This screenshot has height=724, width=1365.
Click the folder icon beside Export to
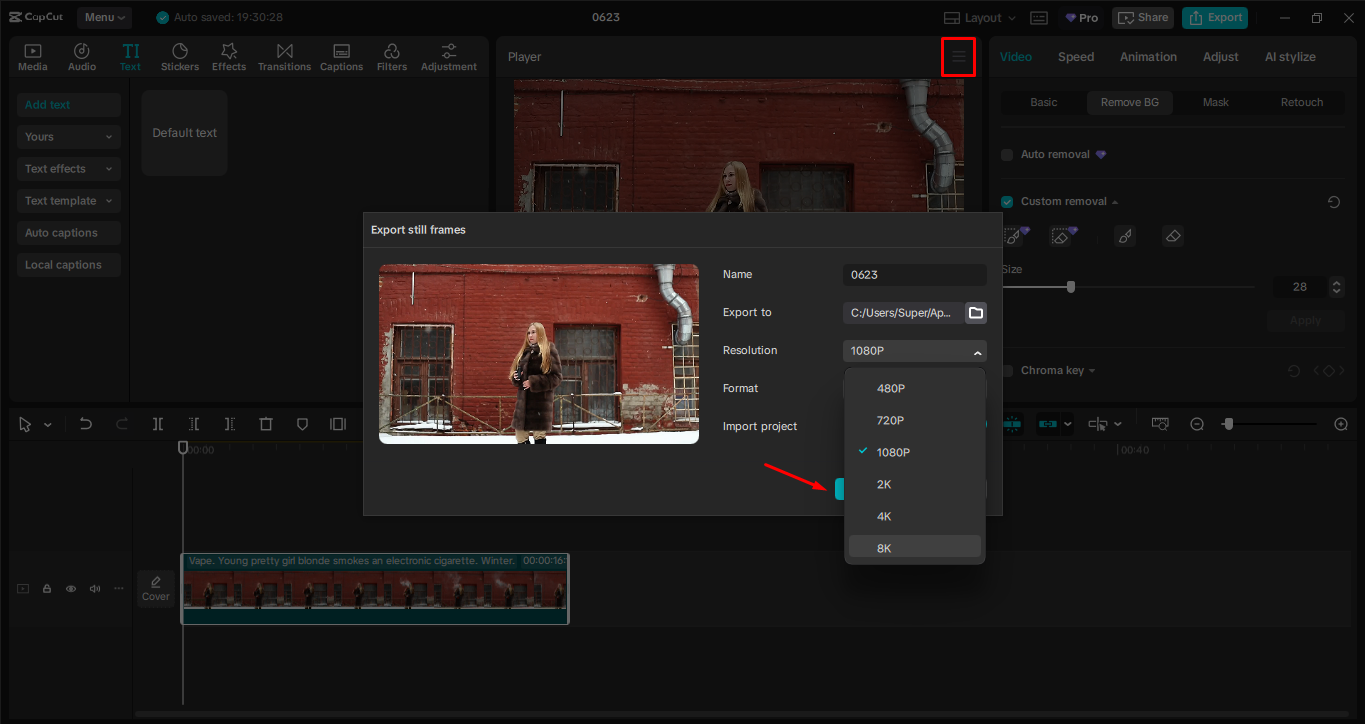[976, 313]
